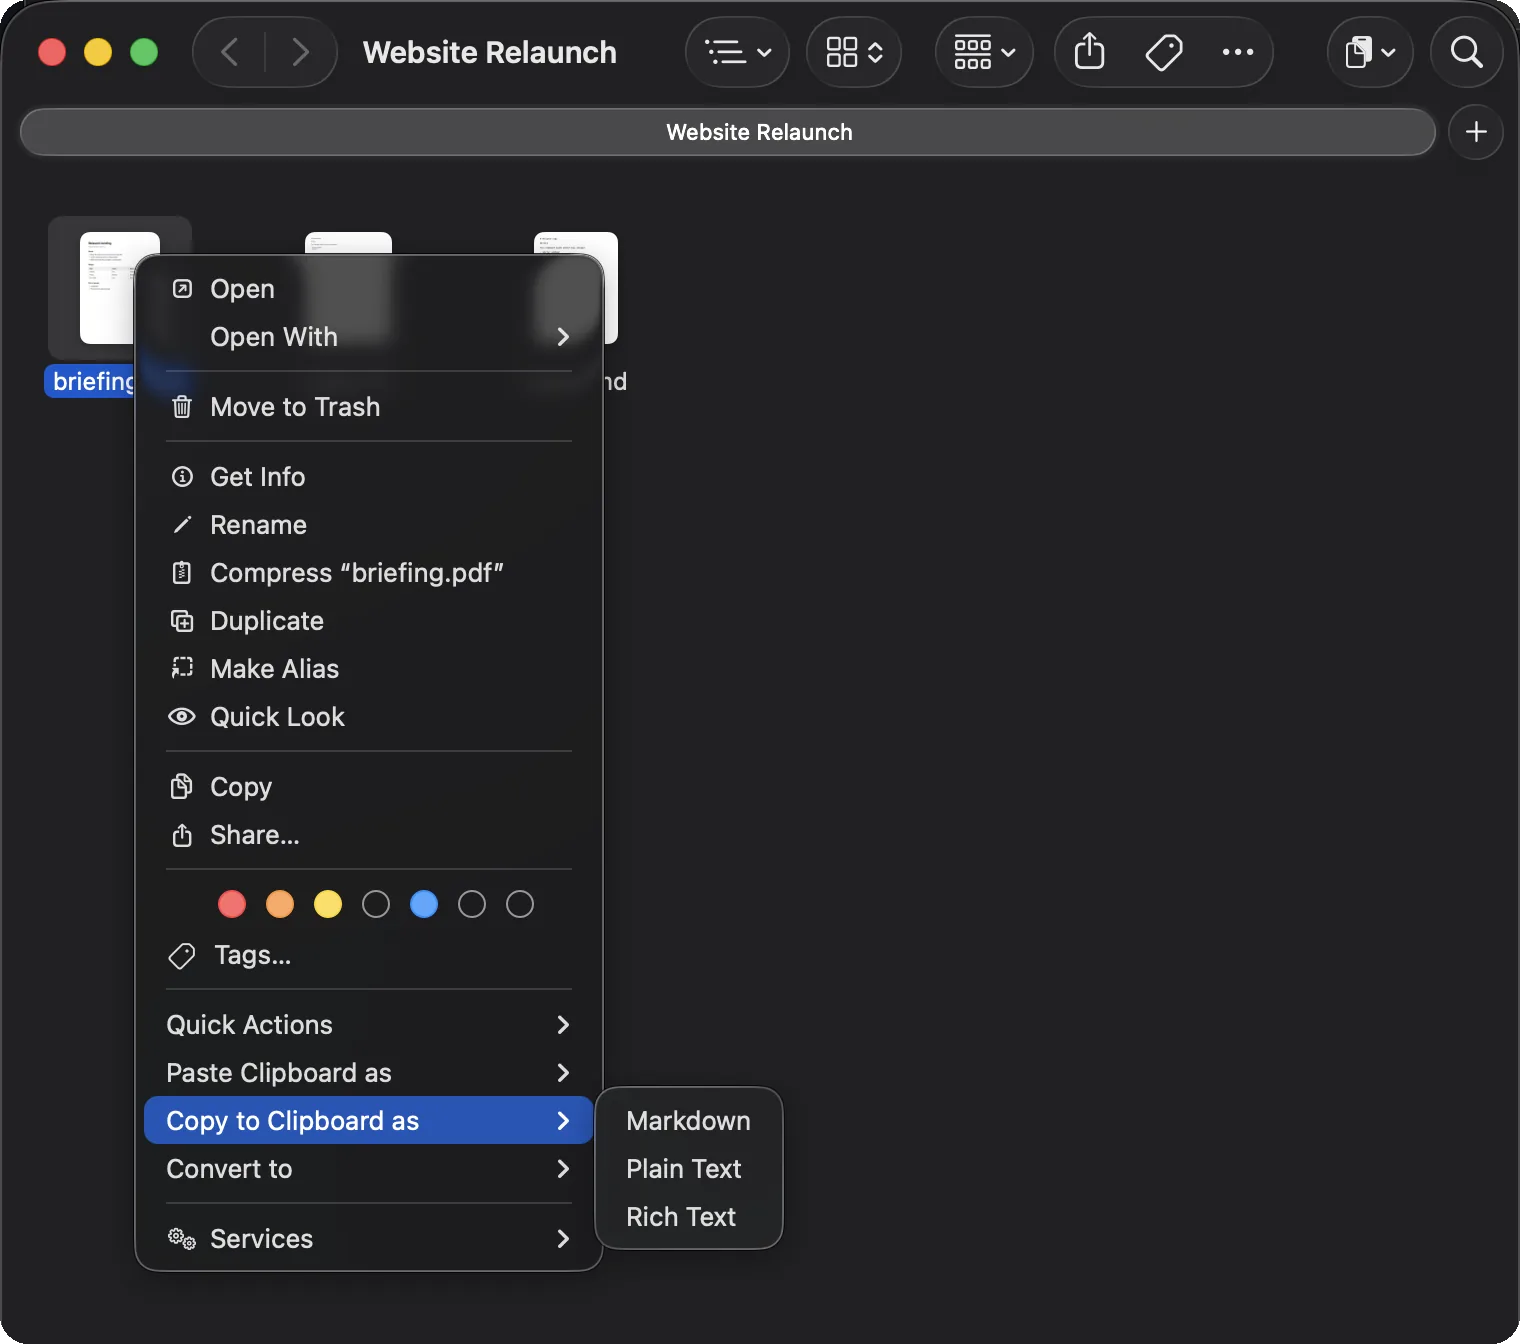Click Quick Look with the eye icon

(368, 717)
